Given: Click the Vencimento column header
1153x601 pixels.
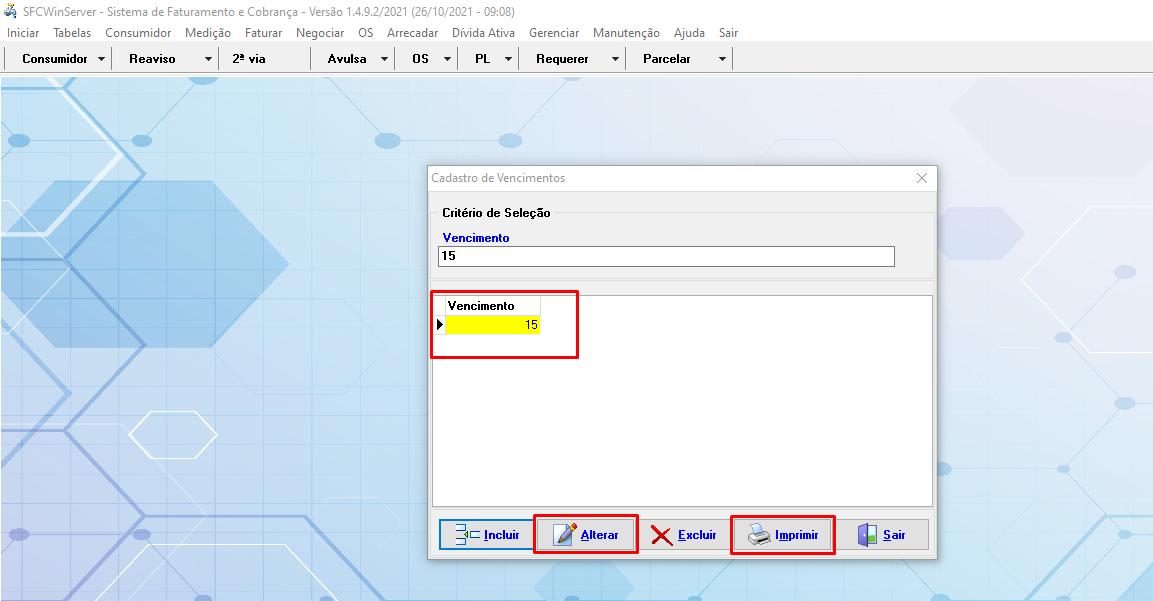Looking at the screenshot, I should [481, 306].
